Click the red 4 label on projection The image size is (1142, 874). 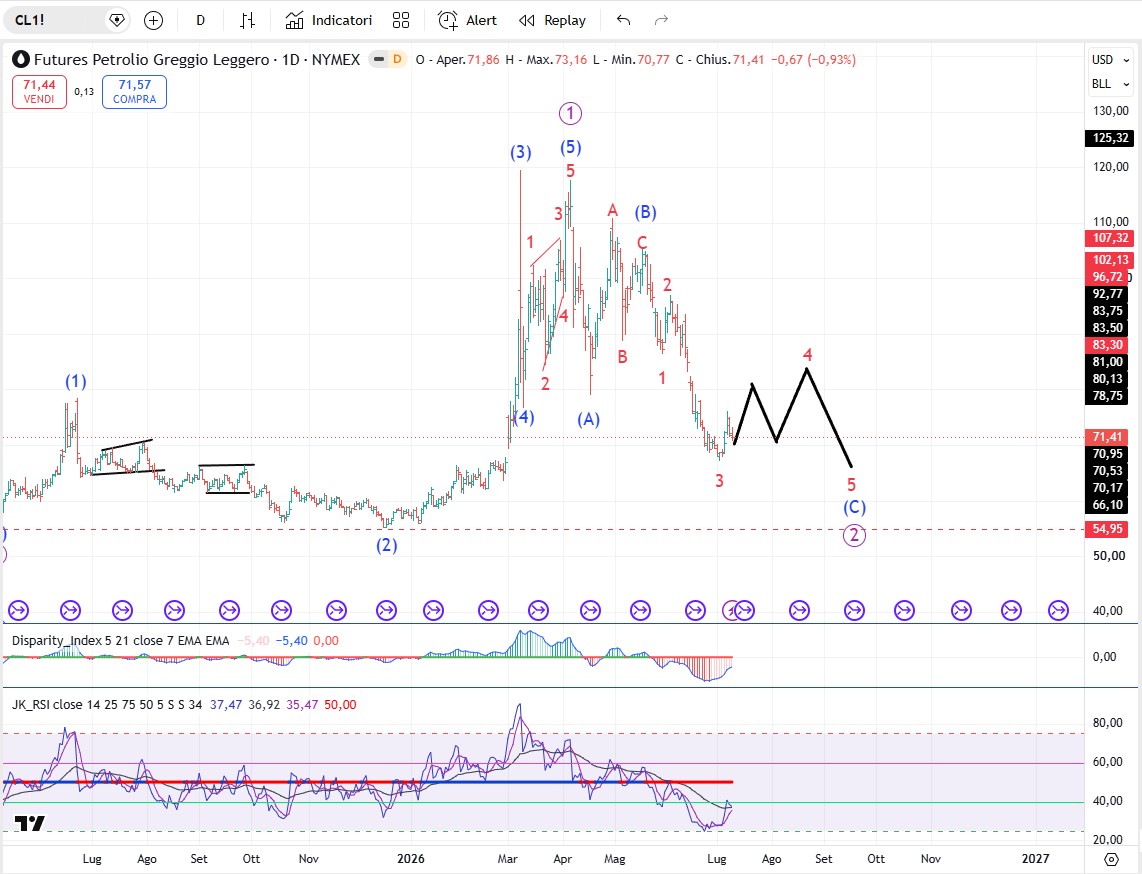click(807, 355)
